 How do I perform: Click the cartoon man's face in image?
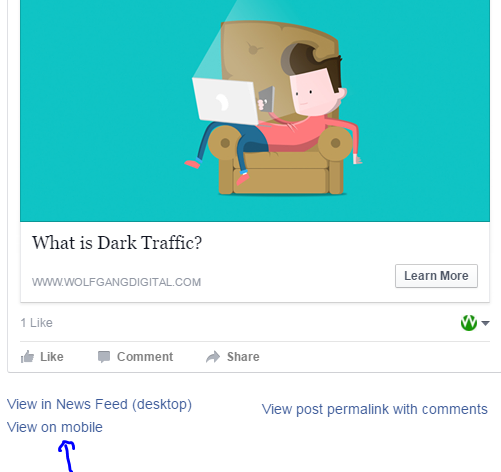click(310, 93)
